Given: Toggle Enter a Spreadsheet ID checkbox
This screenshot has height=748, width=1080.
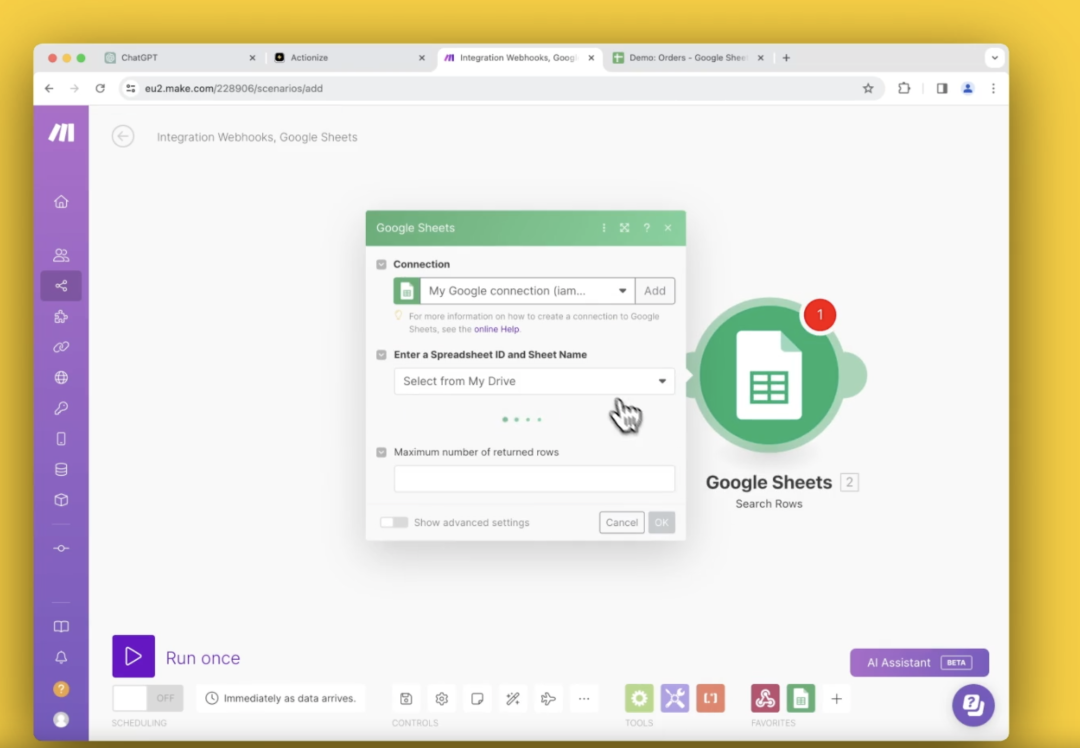Looking at the screenshot, I should pyautogui.click(x=382, y=355).
